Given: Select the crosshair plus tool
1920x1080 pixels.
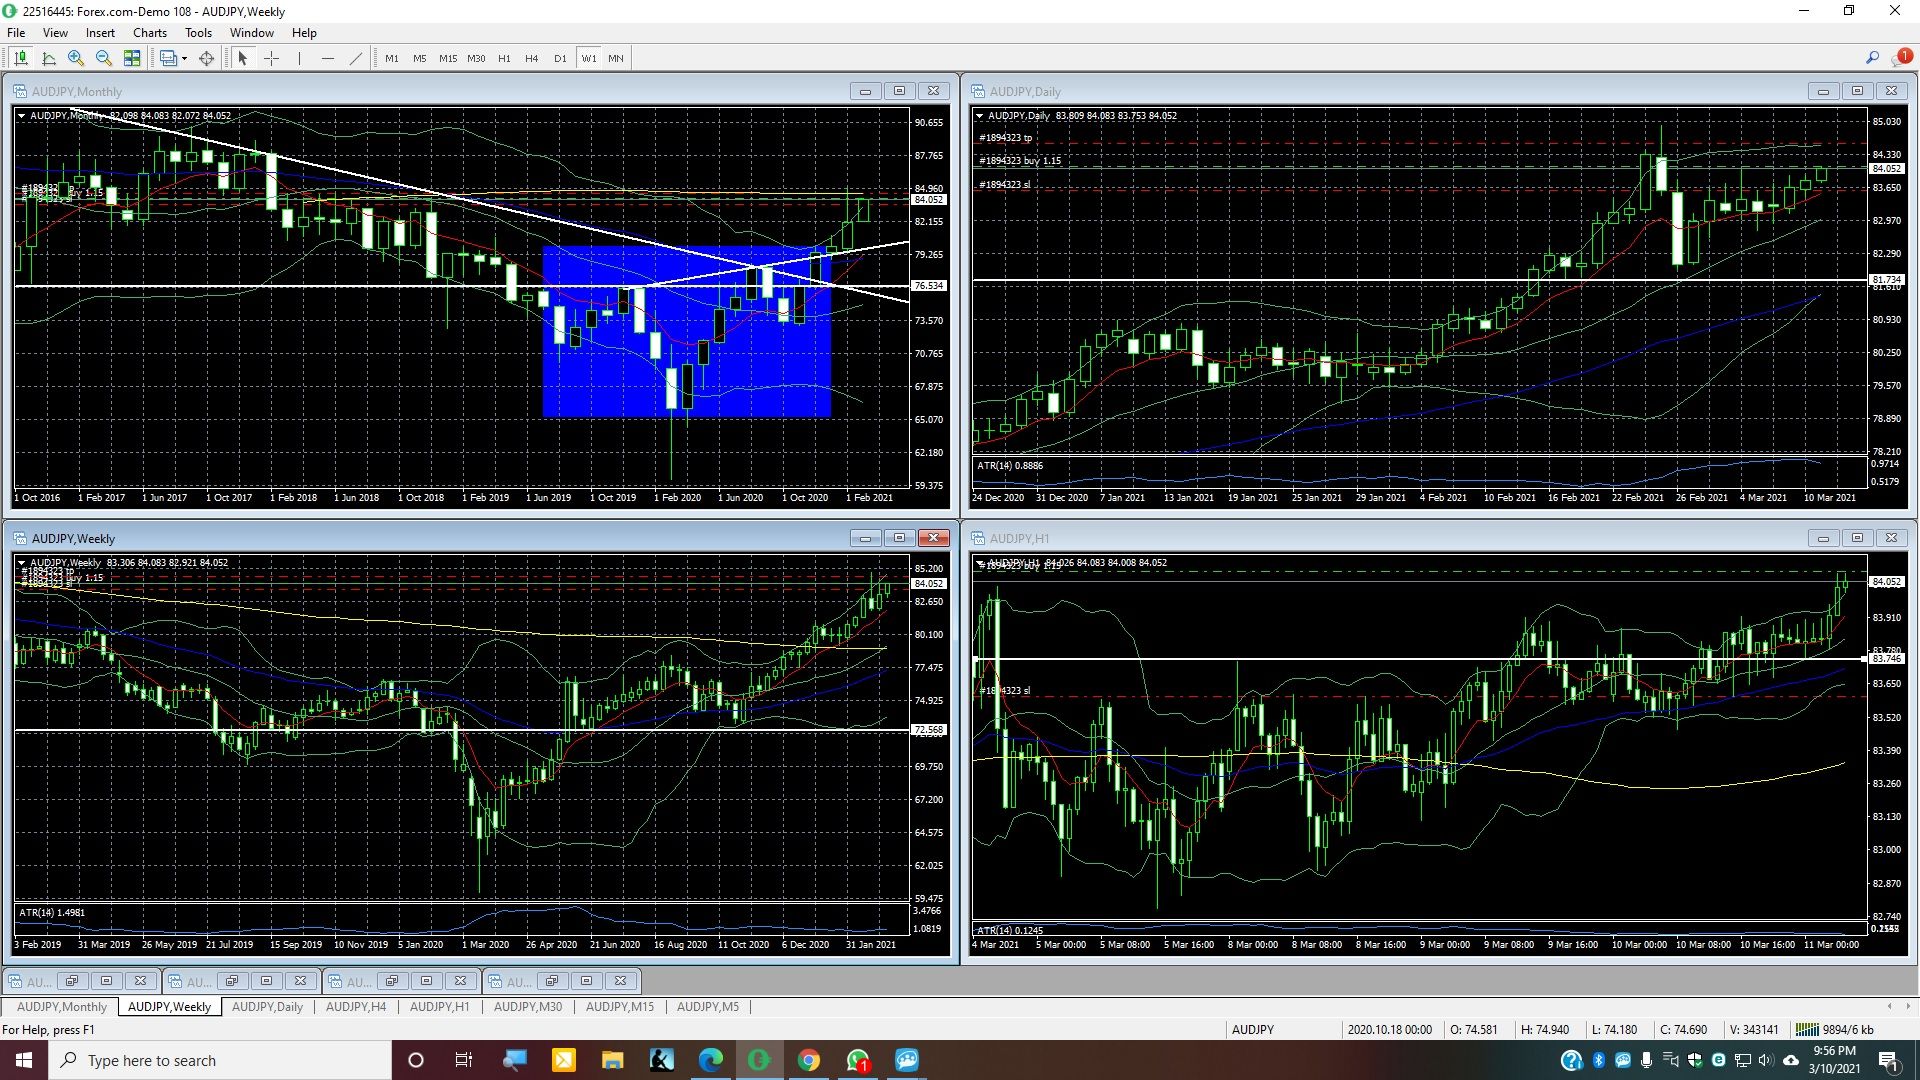Looking at the screenshot, I should click(x=271, y=58).
